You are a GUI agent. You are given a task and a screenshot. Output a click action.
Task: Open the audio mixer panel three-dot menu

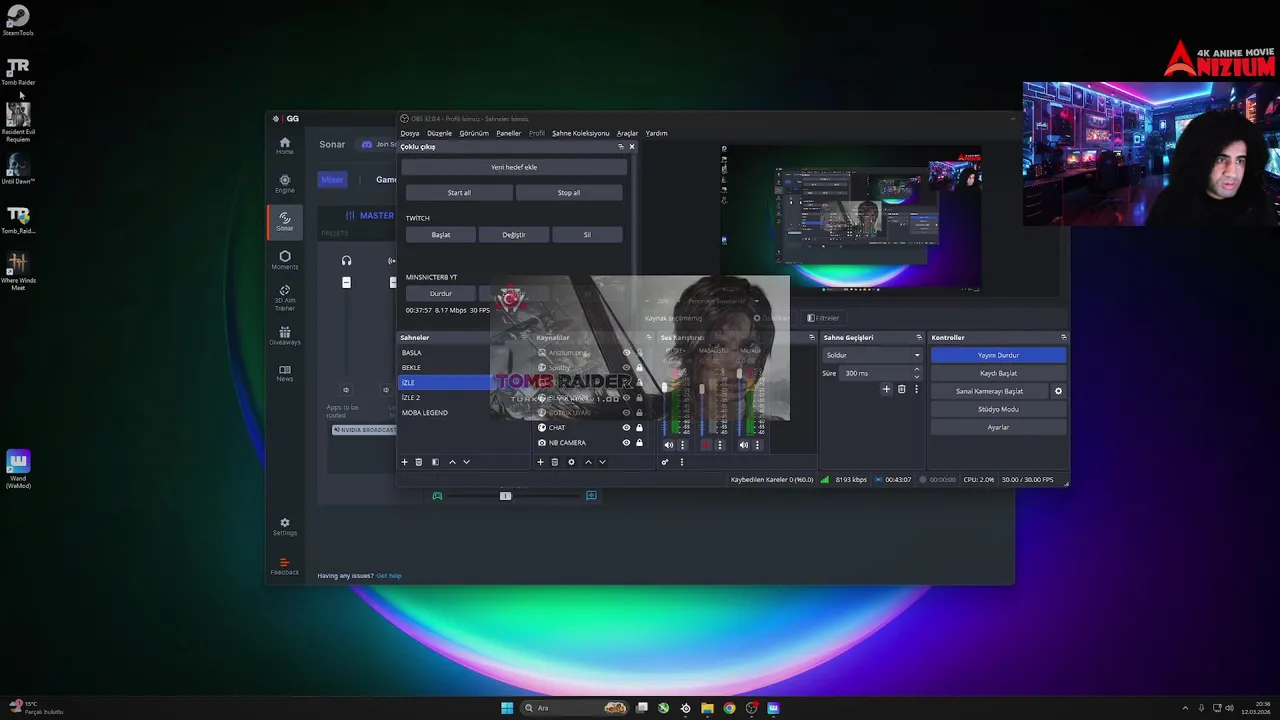[x=682, y=462]
